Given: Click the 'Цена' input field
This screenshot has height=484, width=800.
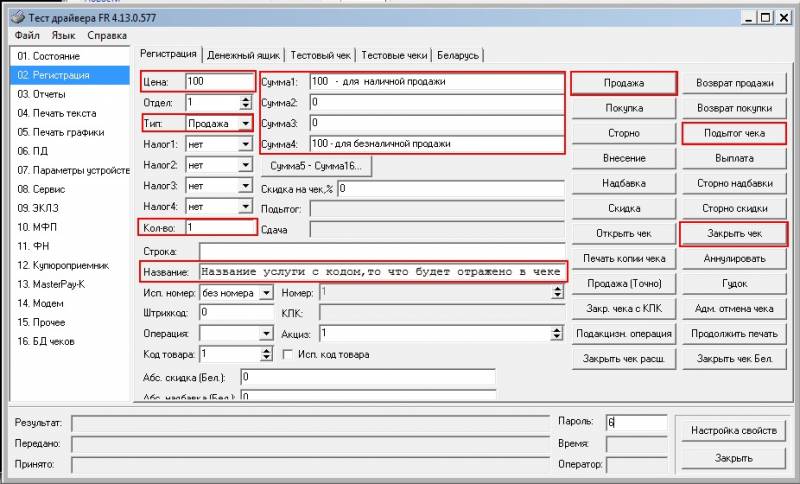Looking at the screenshot, I should 220,82.
